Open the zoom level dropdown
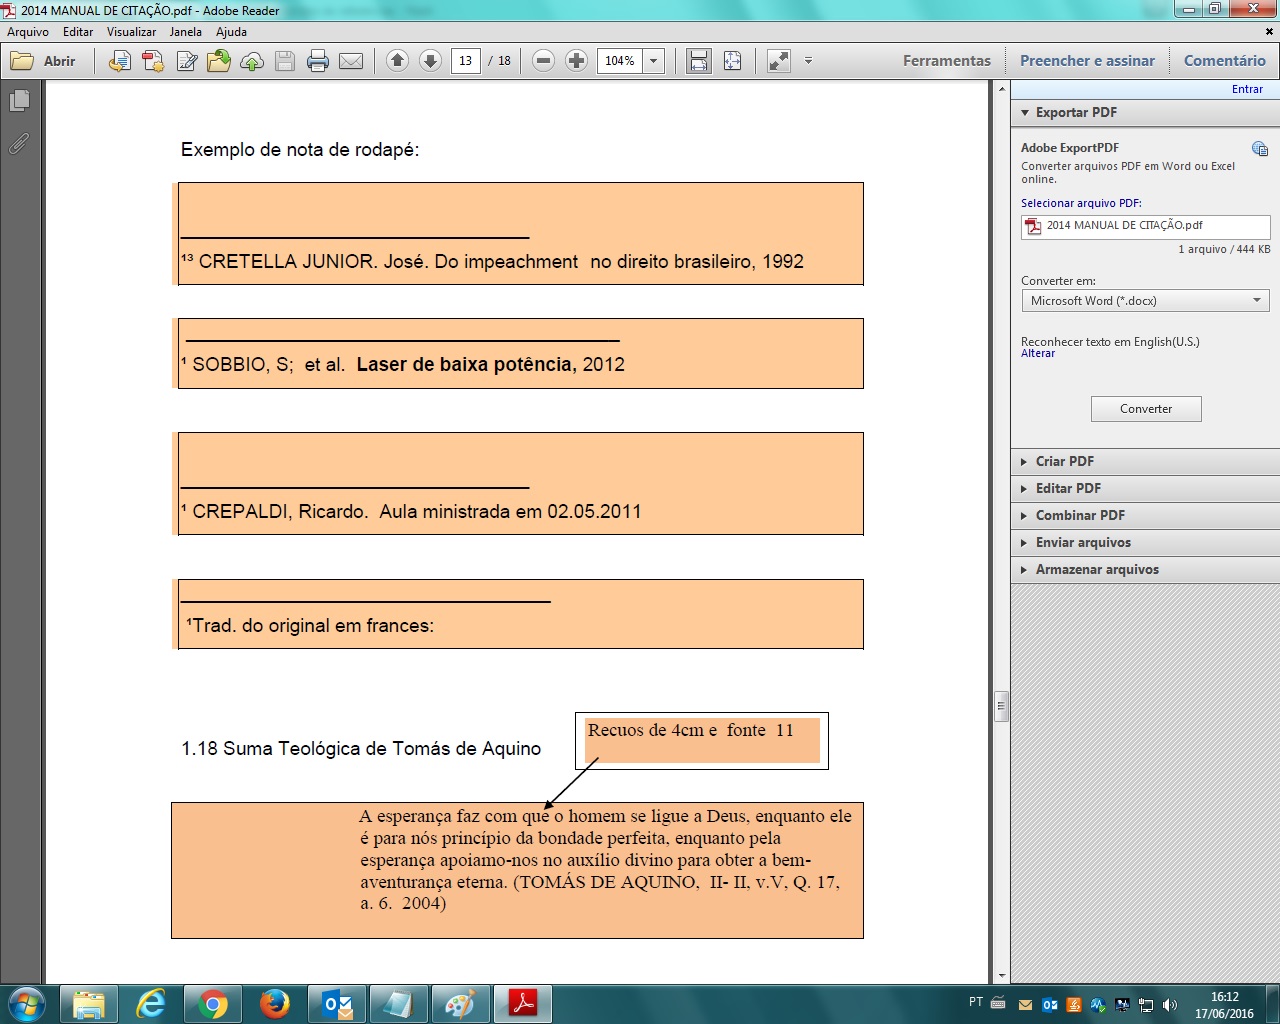The width and height of the screenshot is (1280, 1024). [x=654, y=61]
